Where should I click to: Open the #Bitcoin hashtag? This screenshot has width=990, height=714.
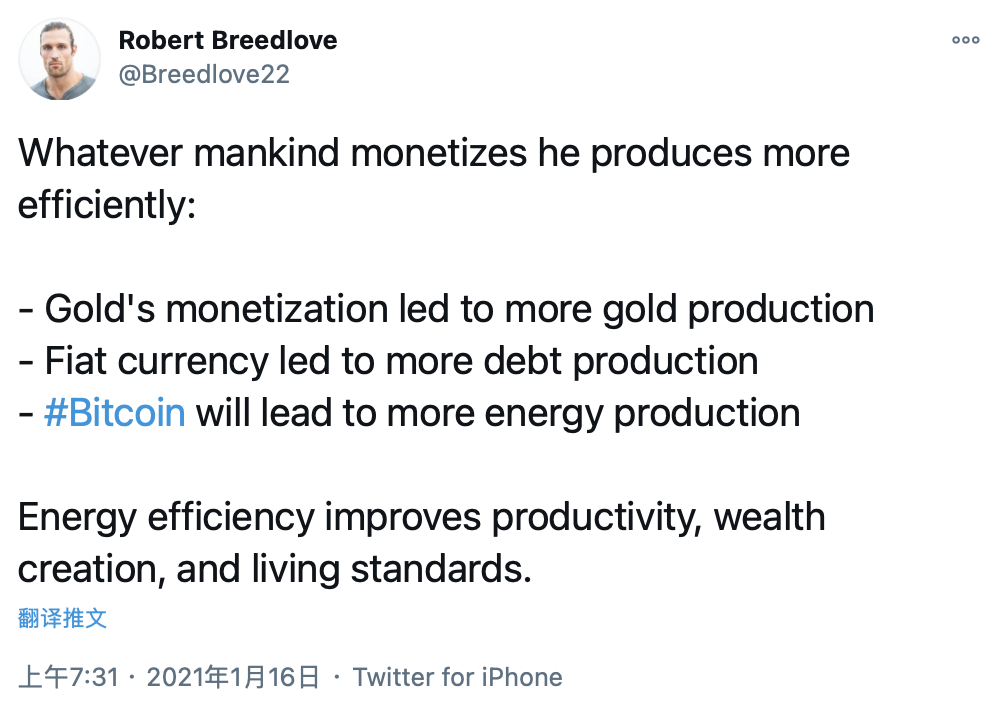coord(115,413)
